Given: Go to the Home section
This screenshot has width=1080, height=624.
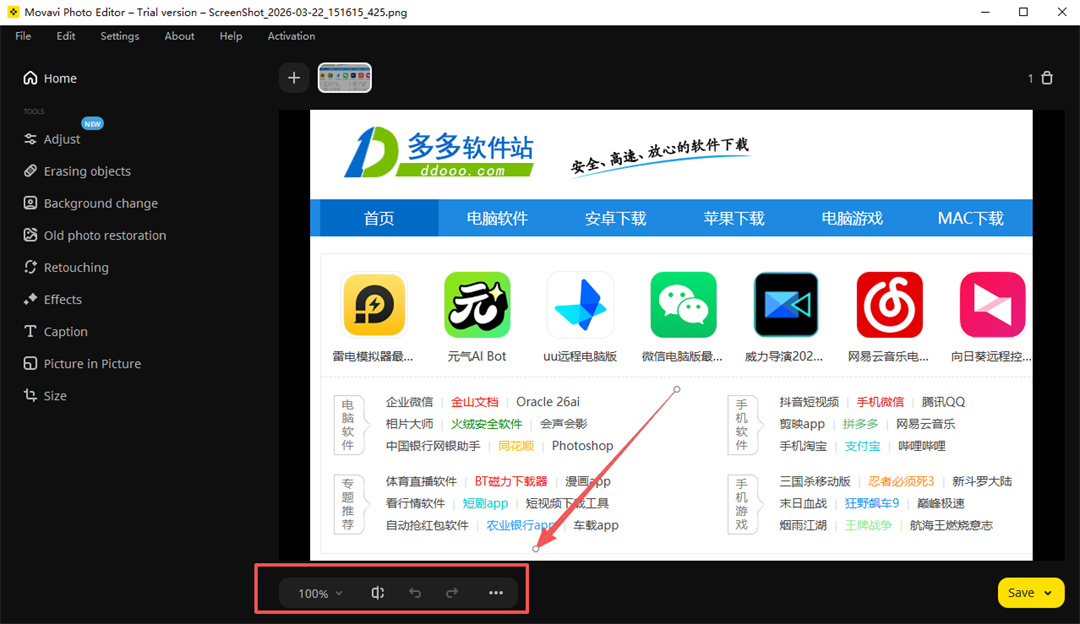Looking at the screenshot, I should tap(50, 79).
